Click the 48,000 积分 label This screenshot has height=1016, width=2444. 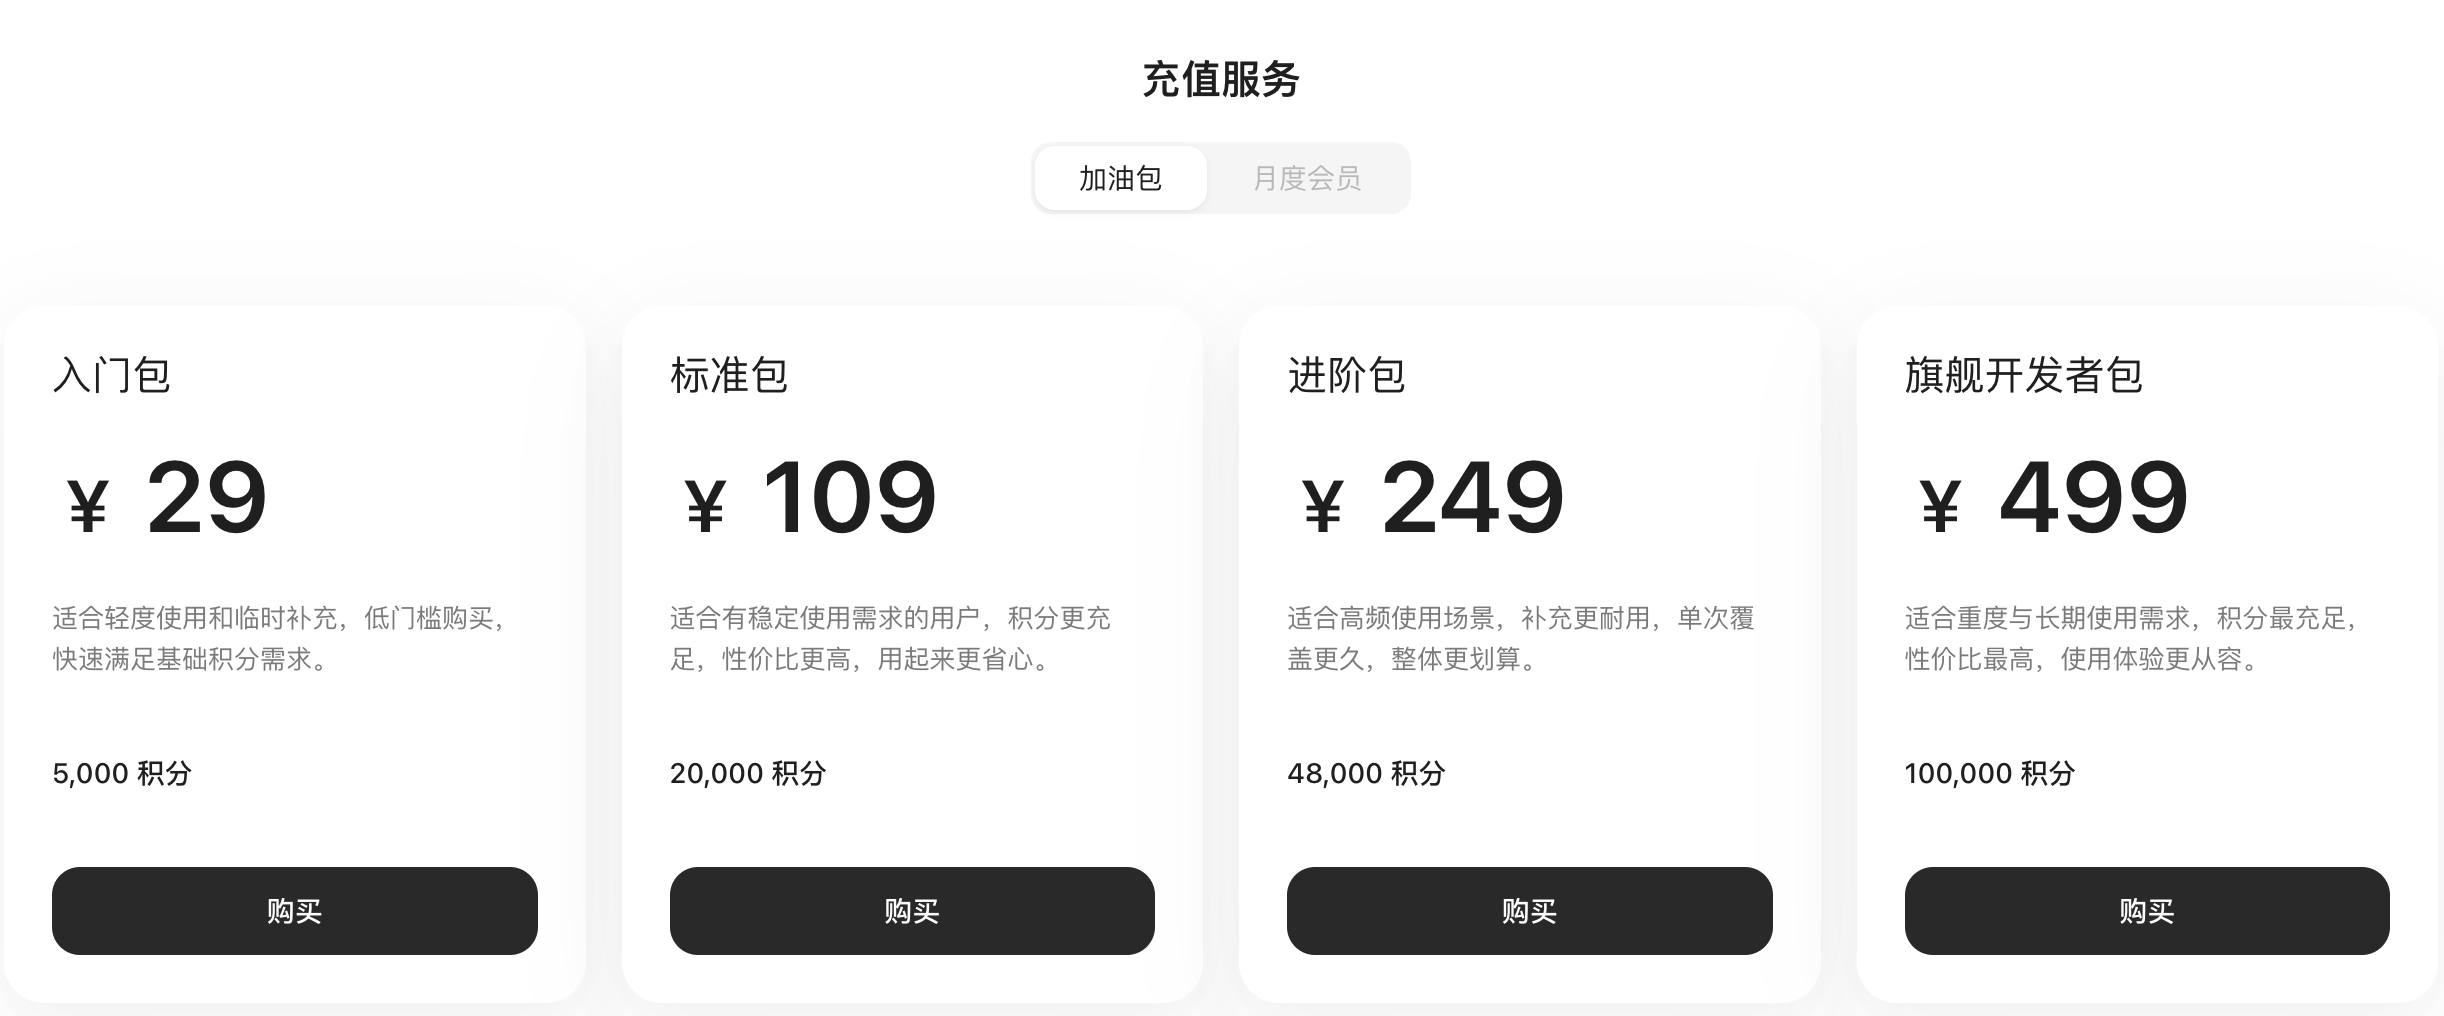click(x=1366, y=773)
